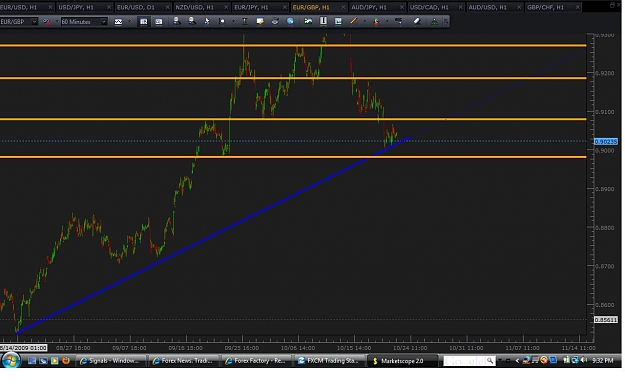Click the 0.90235 current price label
This screenshot has height=391, width=625.
605,141
